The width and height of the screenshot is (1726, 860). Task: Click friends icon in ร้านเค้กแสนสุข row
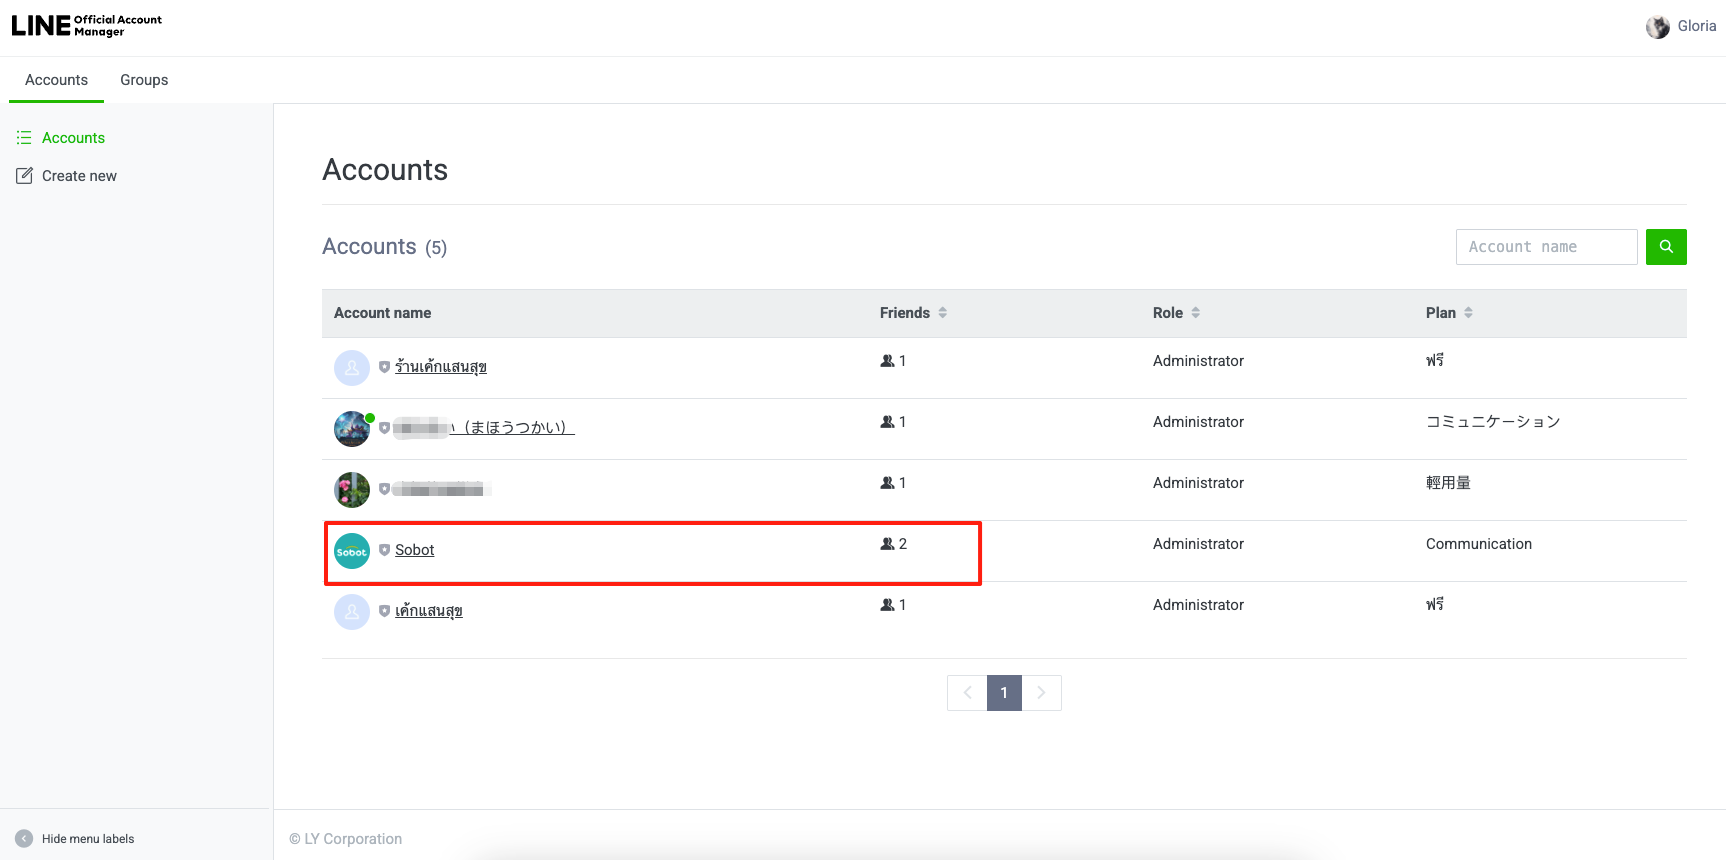point(887,361)
